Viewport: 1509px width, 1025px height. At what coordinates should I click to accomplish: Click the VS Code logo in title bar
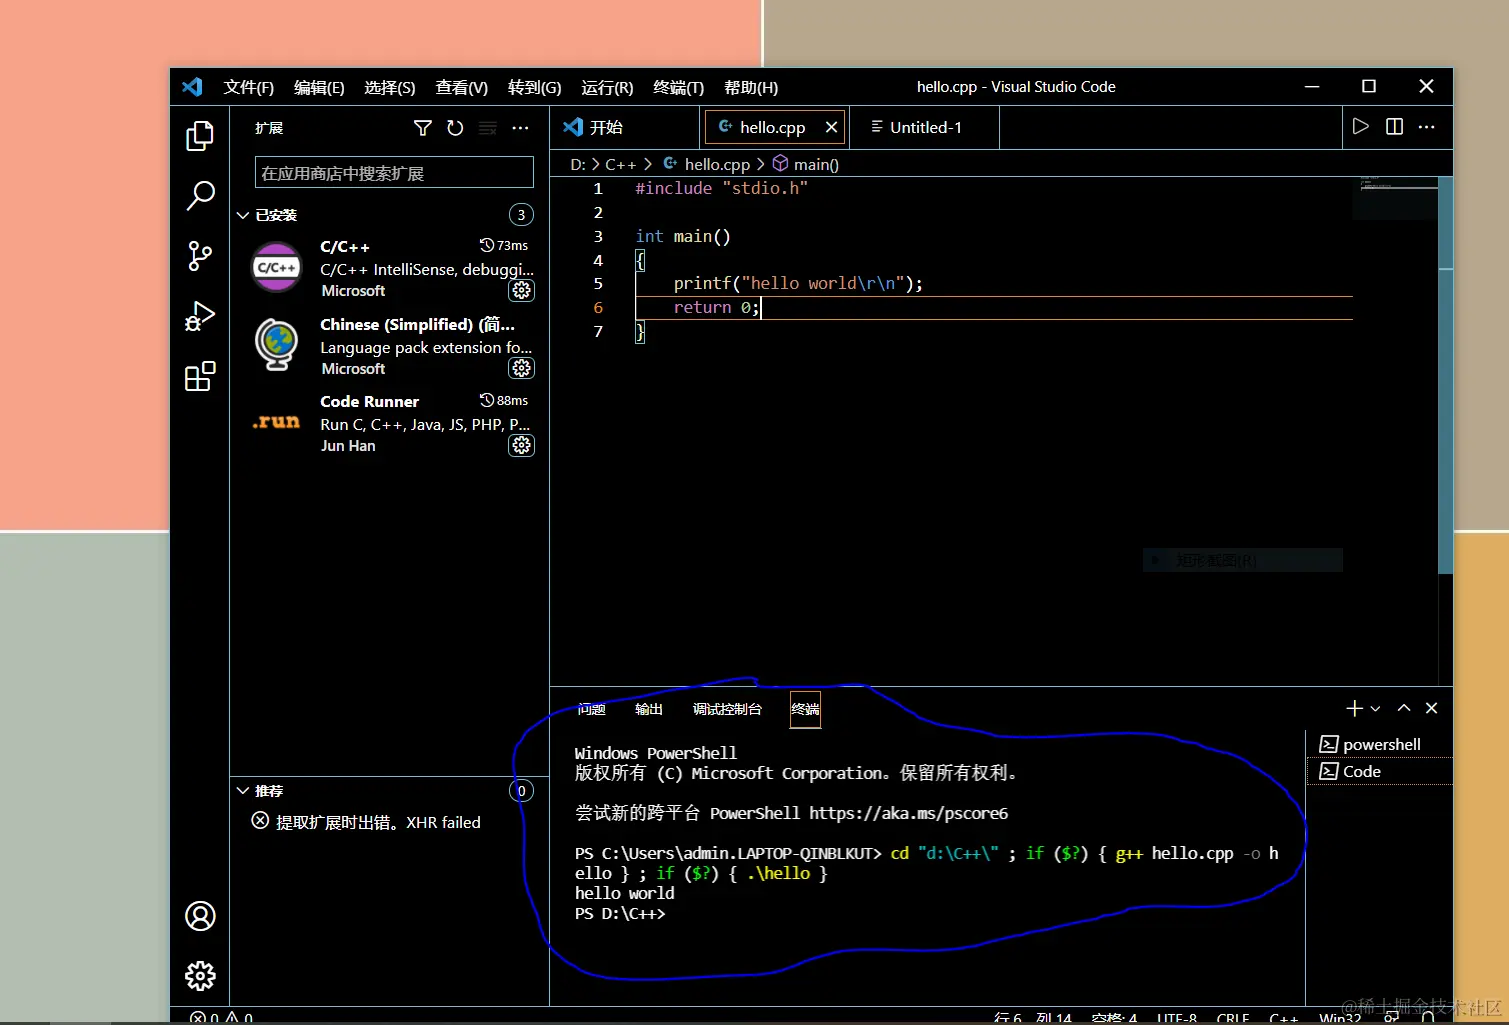[x=192, y=87]
